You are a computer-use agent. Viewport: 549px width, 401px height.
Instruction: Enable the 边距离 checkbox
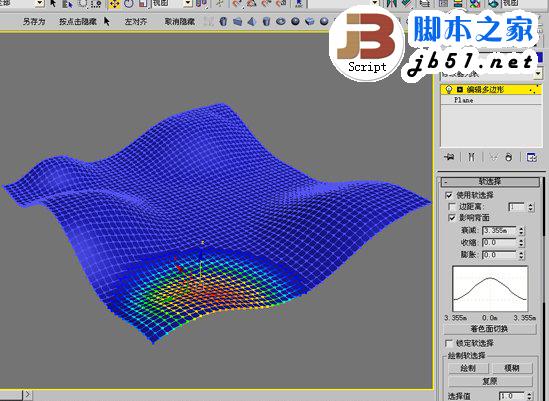click(452, 207)
